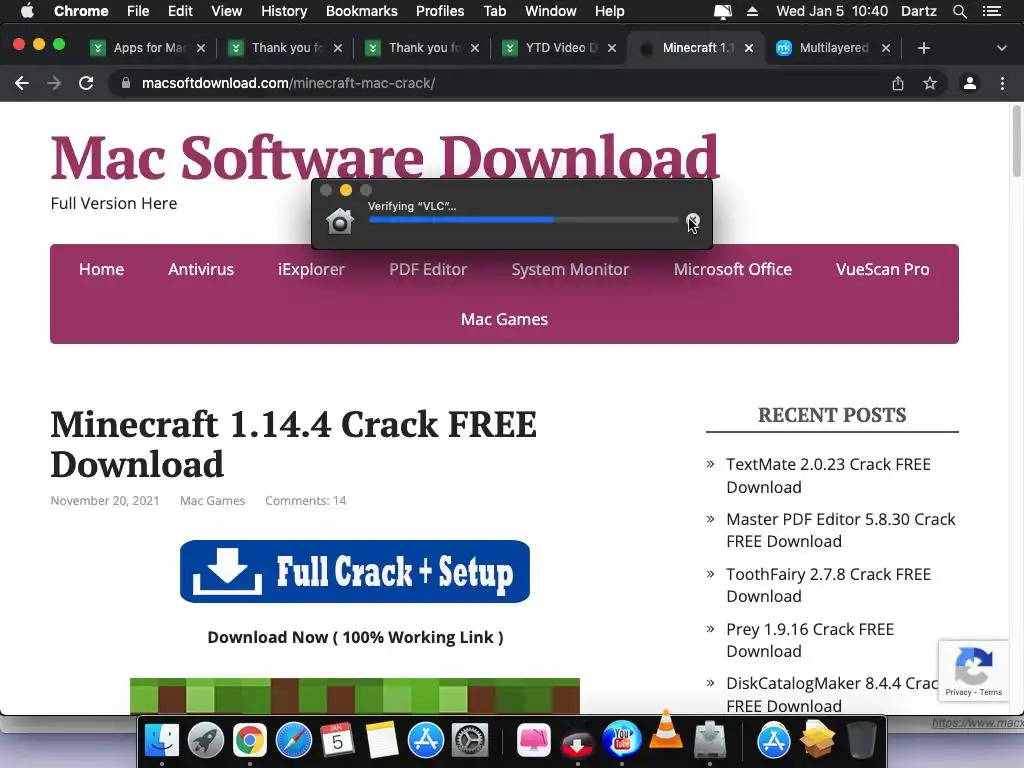The height and width of the screenshot is (768, 1024).
Task: Click the Mac Games category under the title
Action: point(212,500)
